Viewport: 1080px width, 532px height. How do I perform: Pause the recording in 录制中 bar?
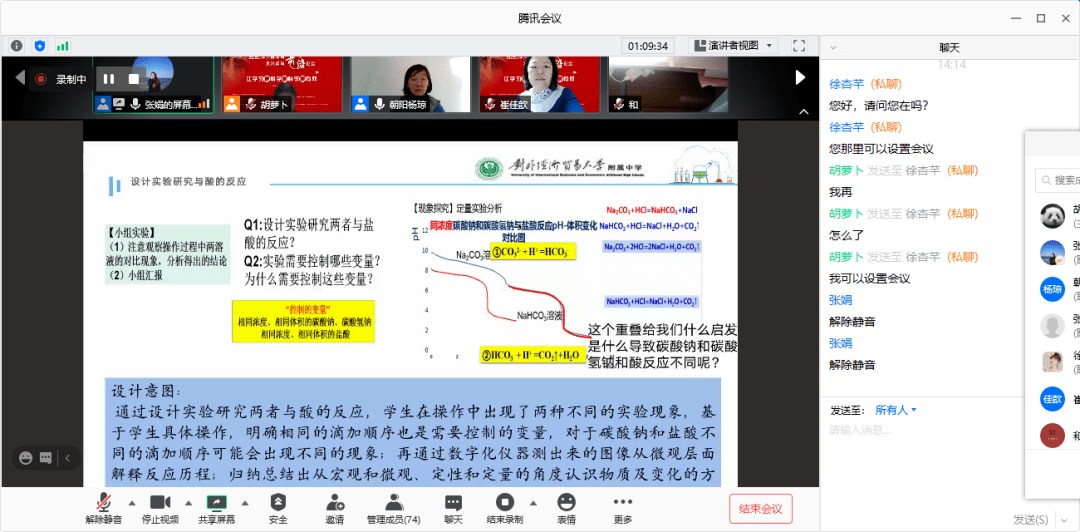click(109, 79)
